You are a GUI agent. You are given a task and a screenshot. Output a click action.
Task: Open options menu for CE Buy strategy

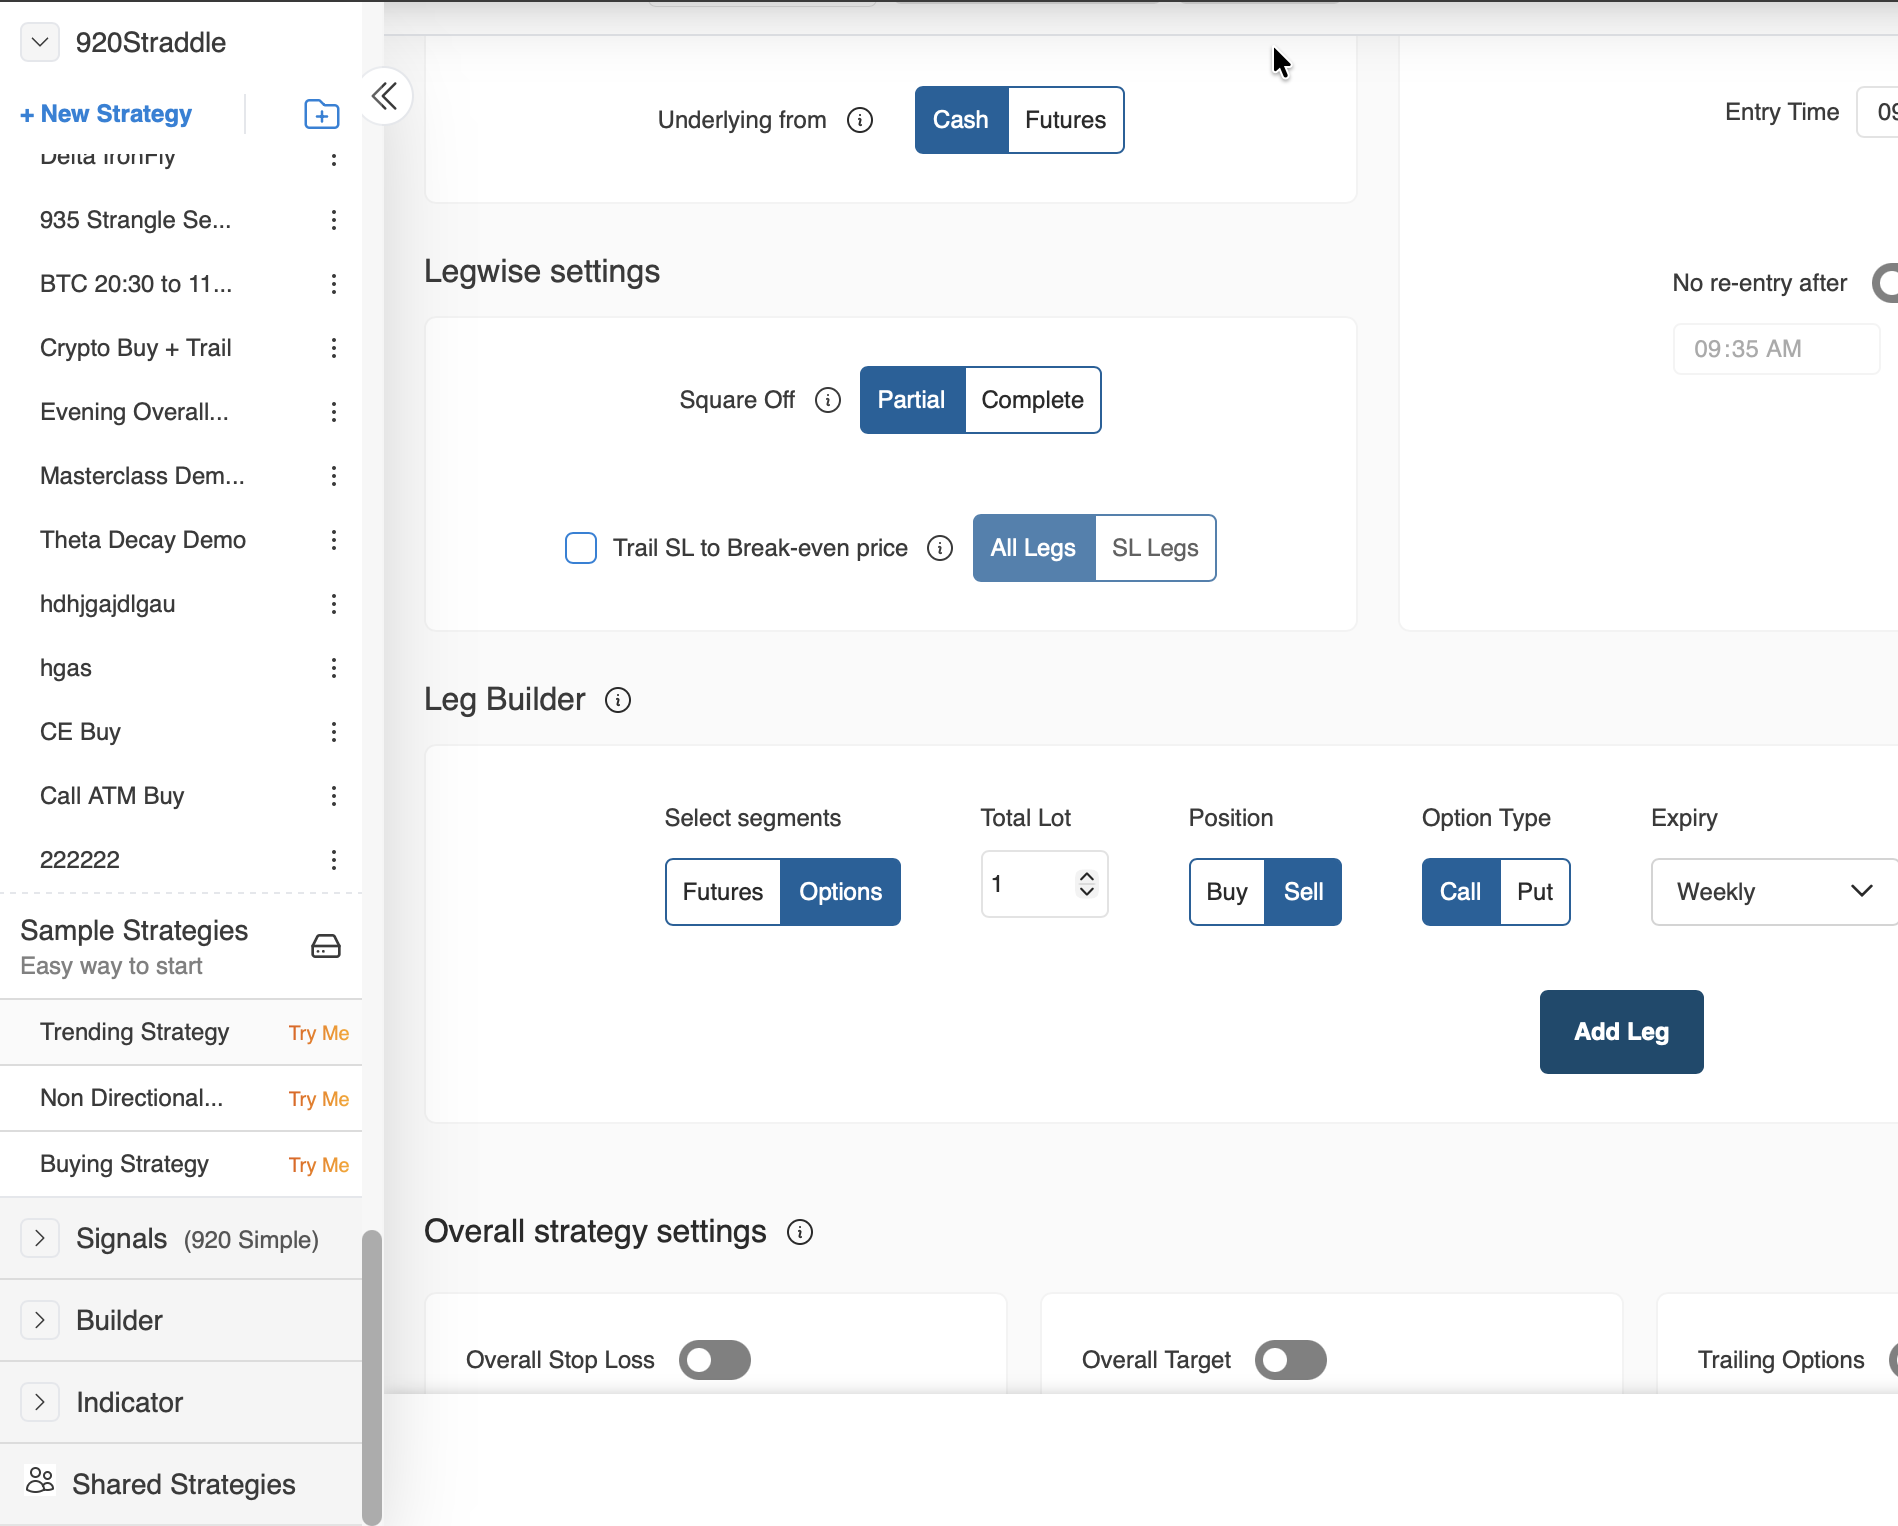[x=334, y=732]
